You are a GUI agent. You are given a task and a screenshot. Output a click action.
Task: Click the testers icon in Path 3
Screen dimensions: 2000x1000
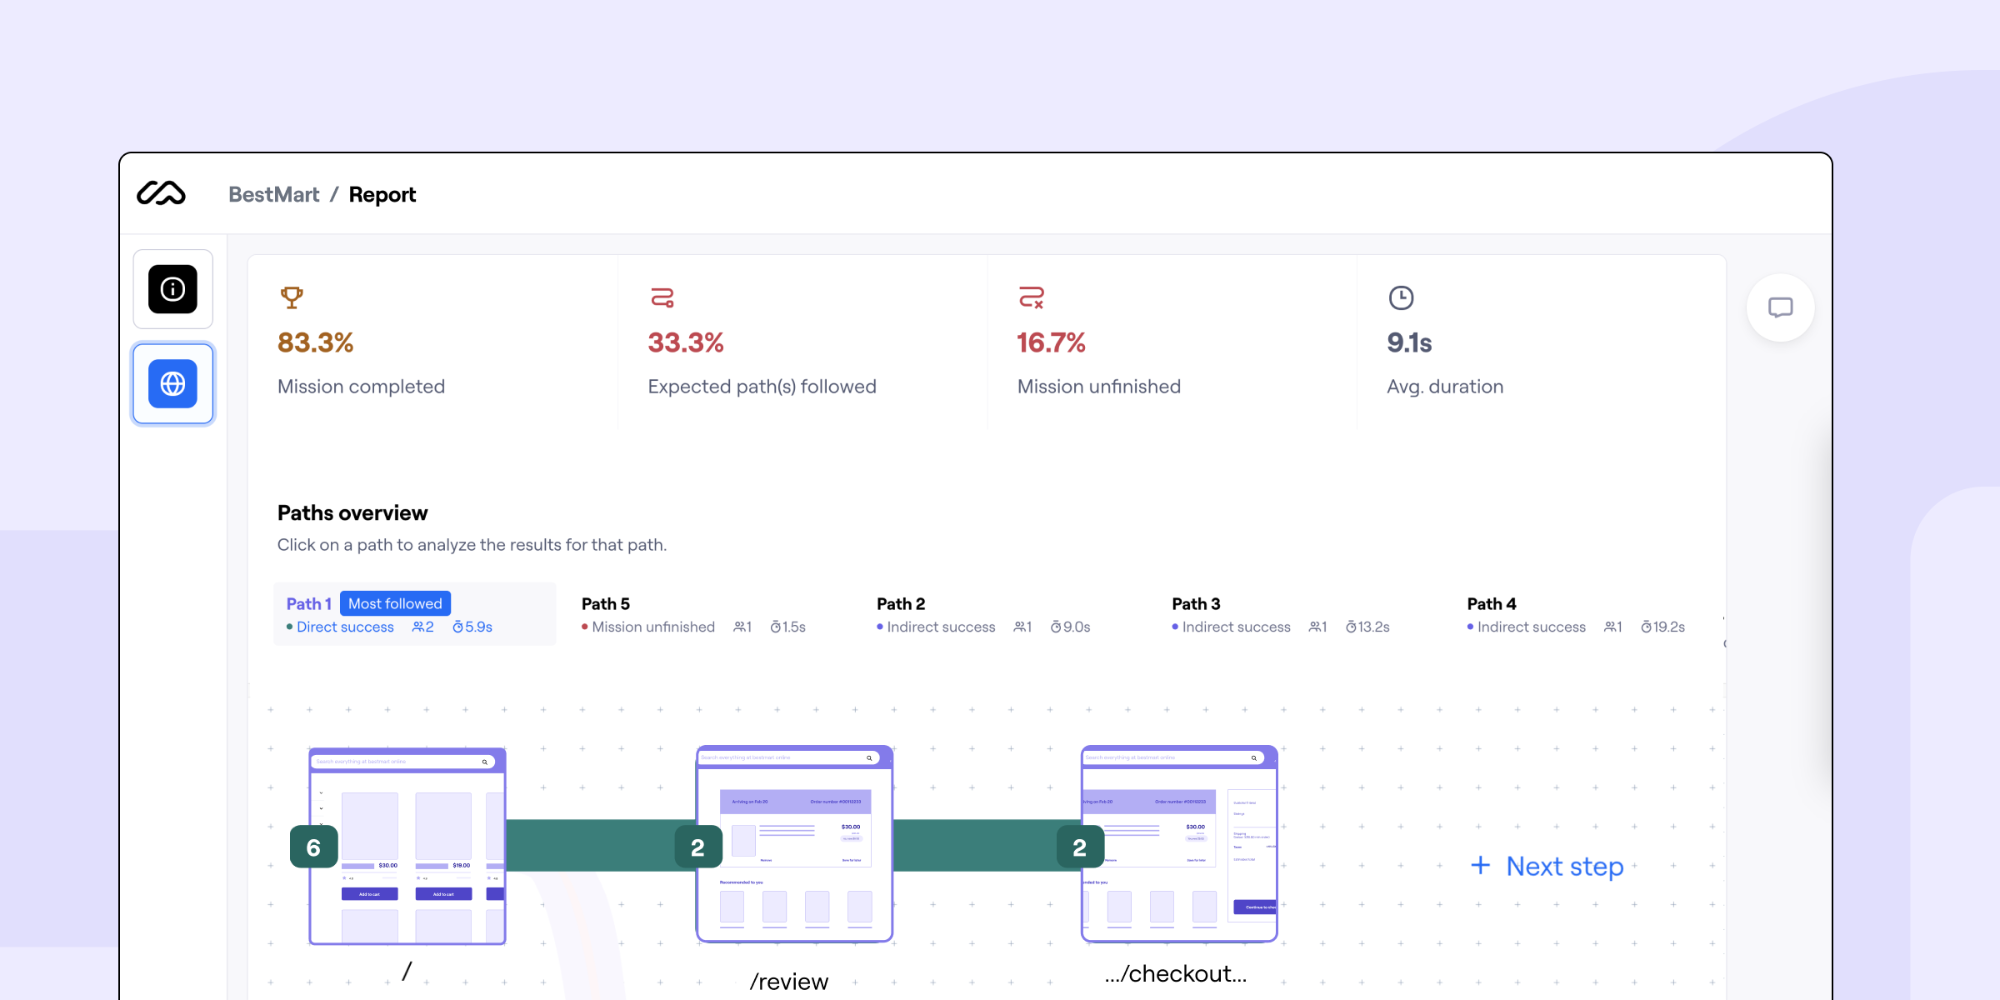[1315, 627]
